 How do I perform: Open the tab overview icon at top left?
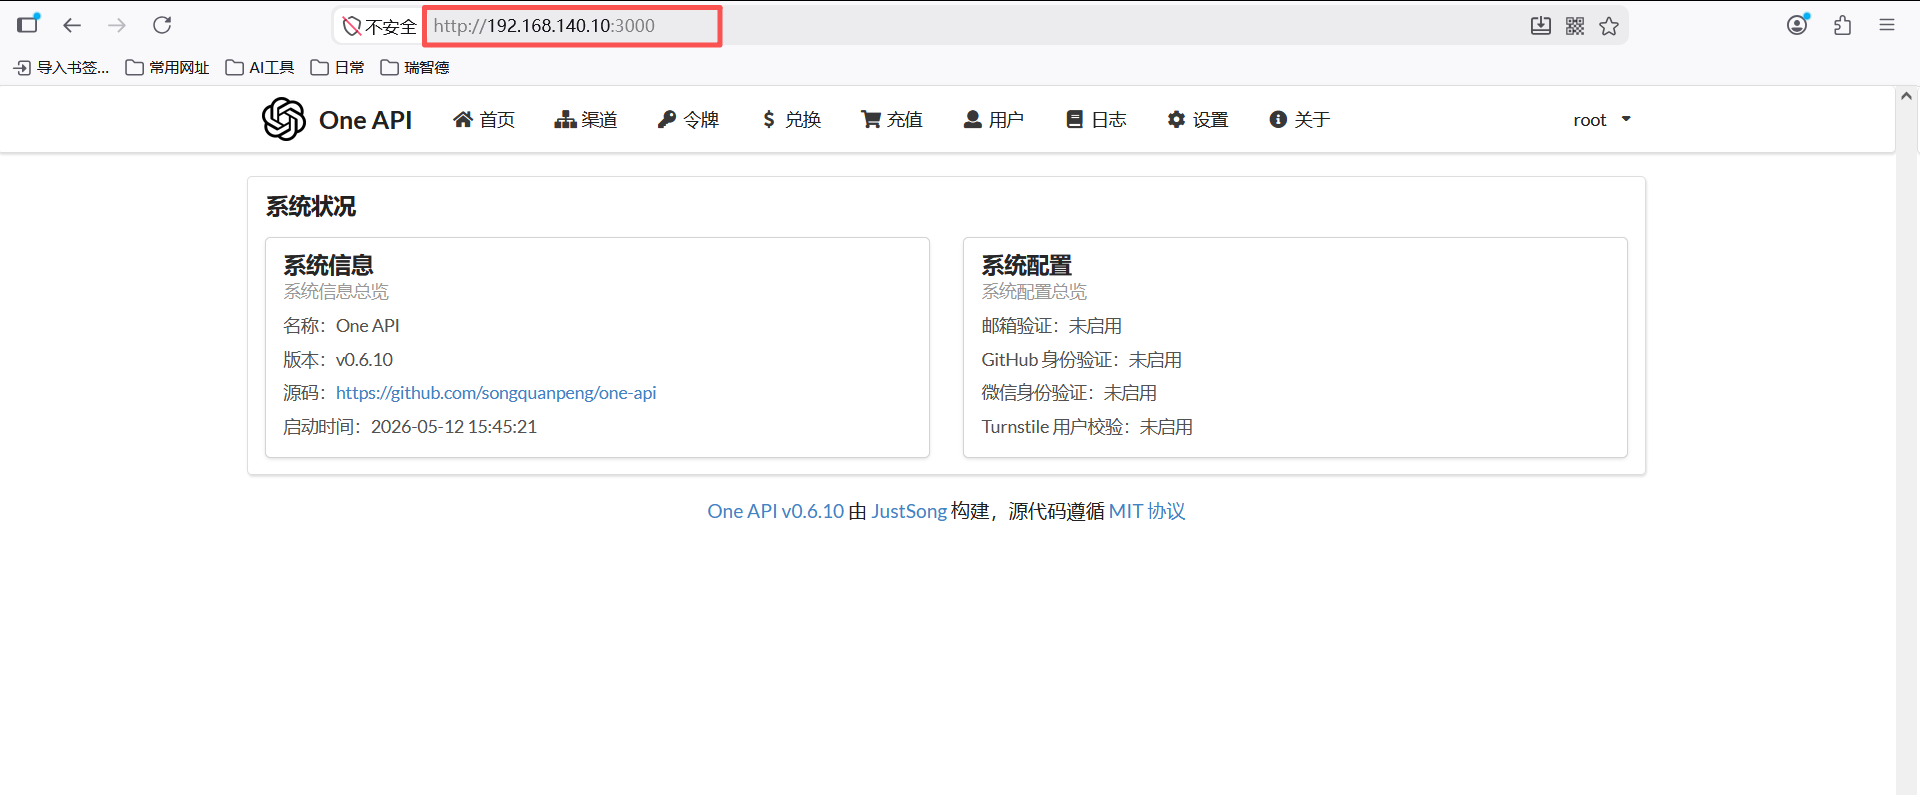28,23
